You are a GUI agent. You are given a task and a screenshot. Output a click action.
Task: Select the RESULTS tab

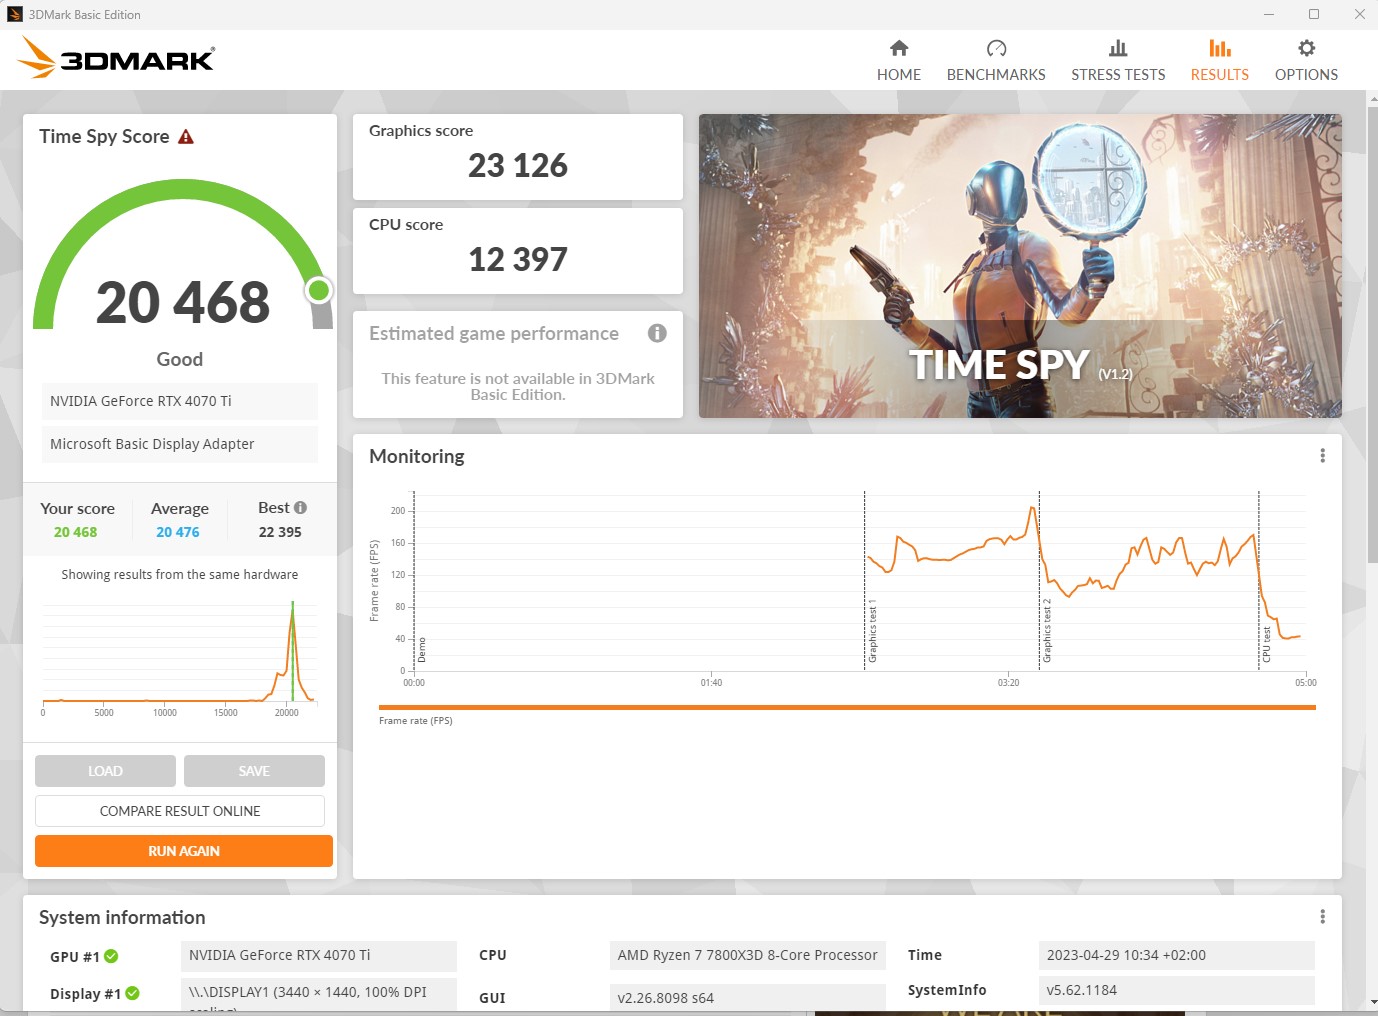pos(1219,61)
